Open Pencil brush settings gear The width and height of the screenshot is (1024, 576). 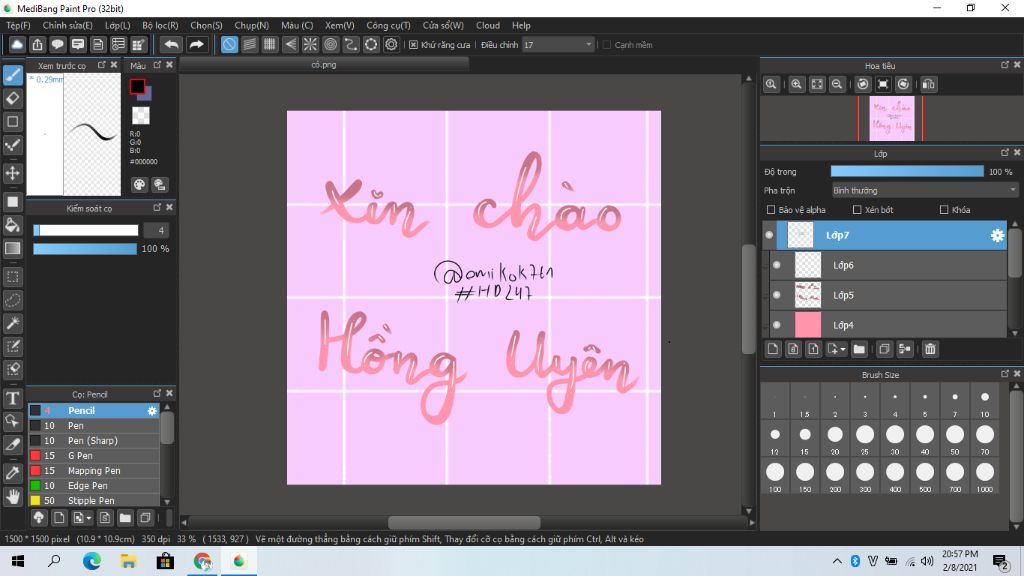(x=152, y=411)
